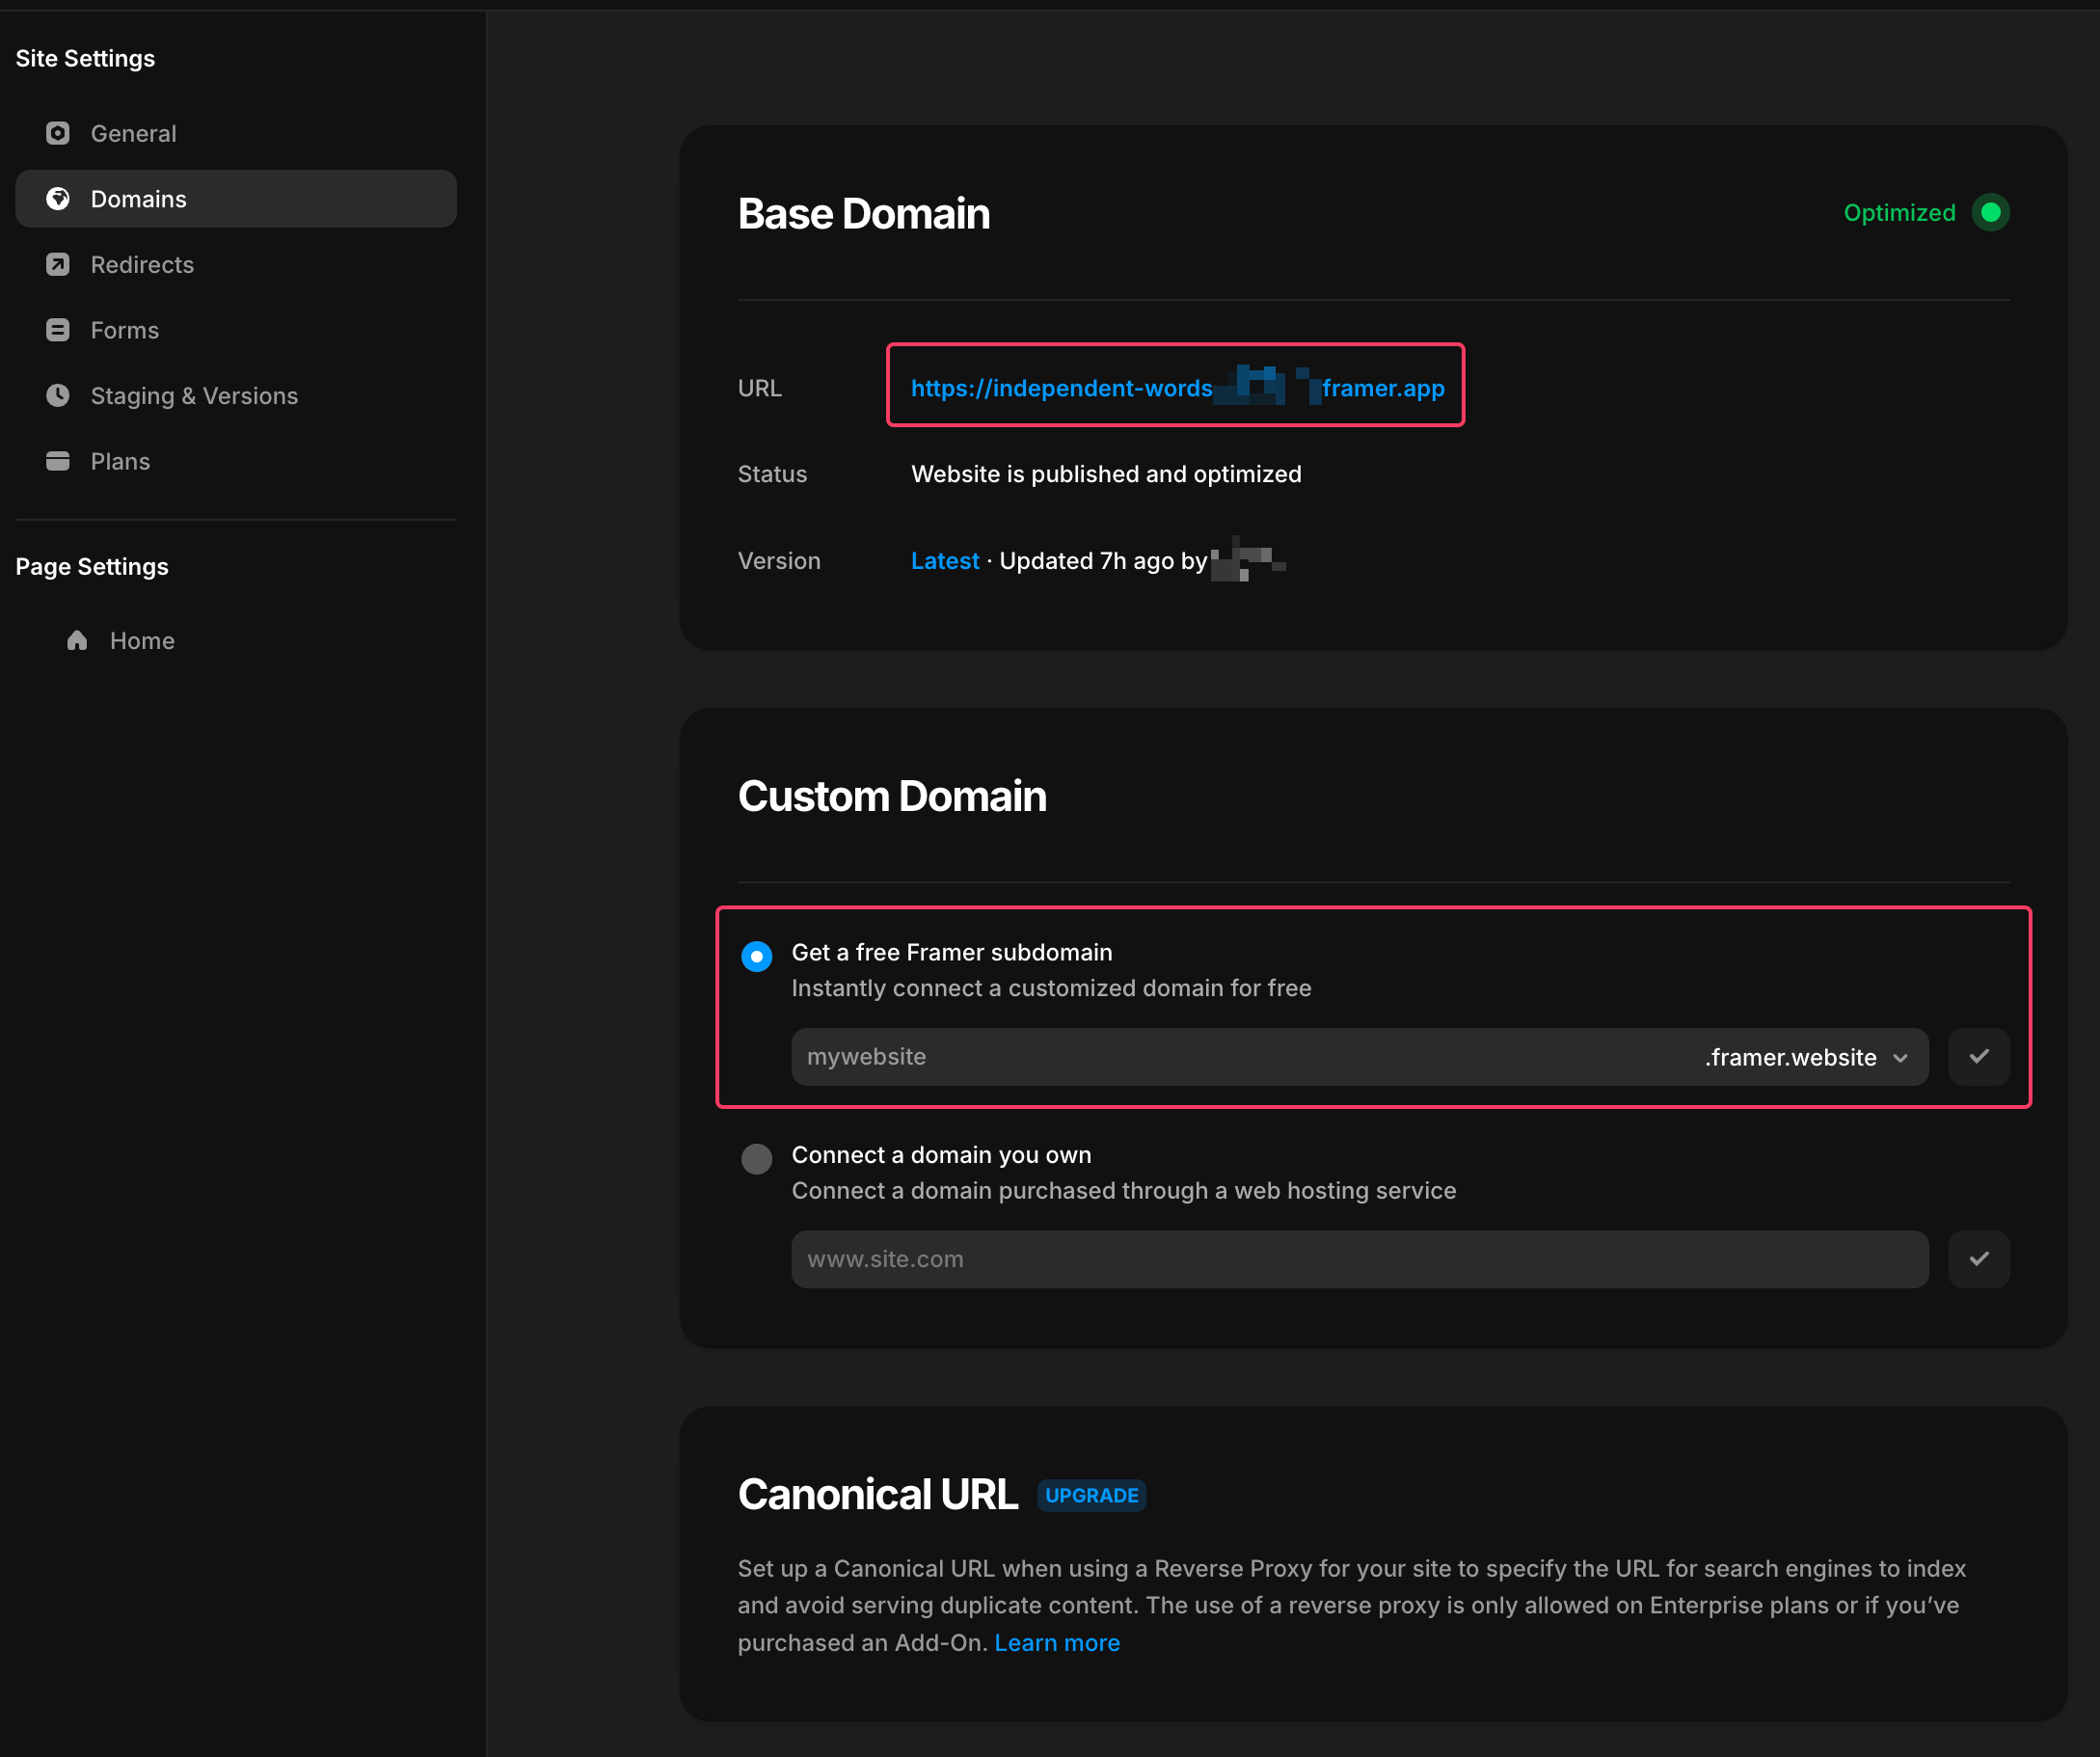The image size is (2100, 1757).
Task: Open the Redirects settings section
Action: tap(142, 264)
